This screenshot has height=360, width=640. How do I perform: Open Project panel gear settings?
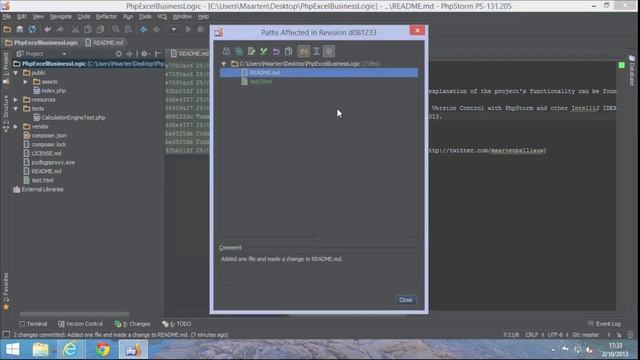pyautogui.click(x=144, y=54)
